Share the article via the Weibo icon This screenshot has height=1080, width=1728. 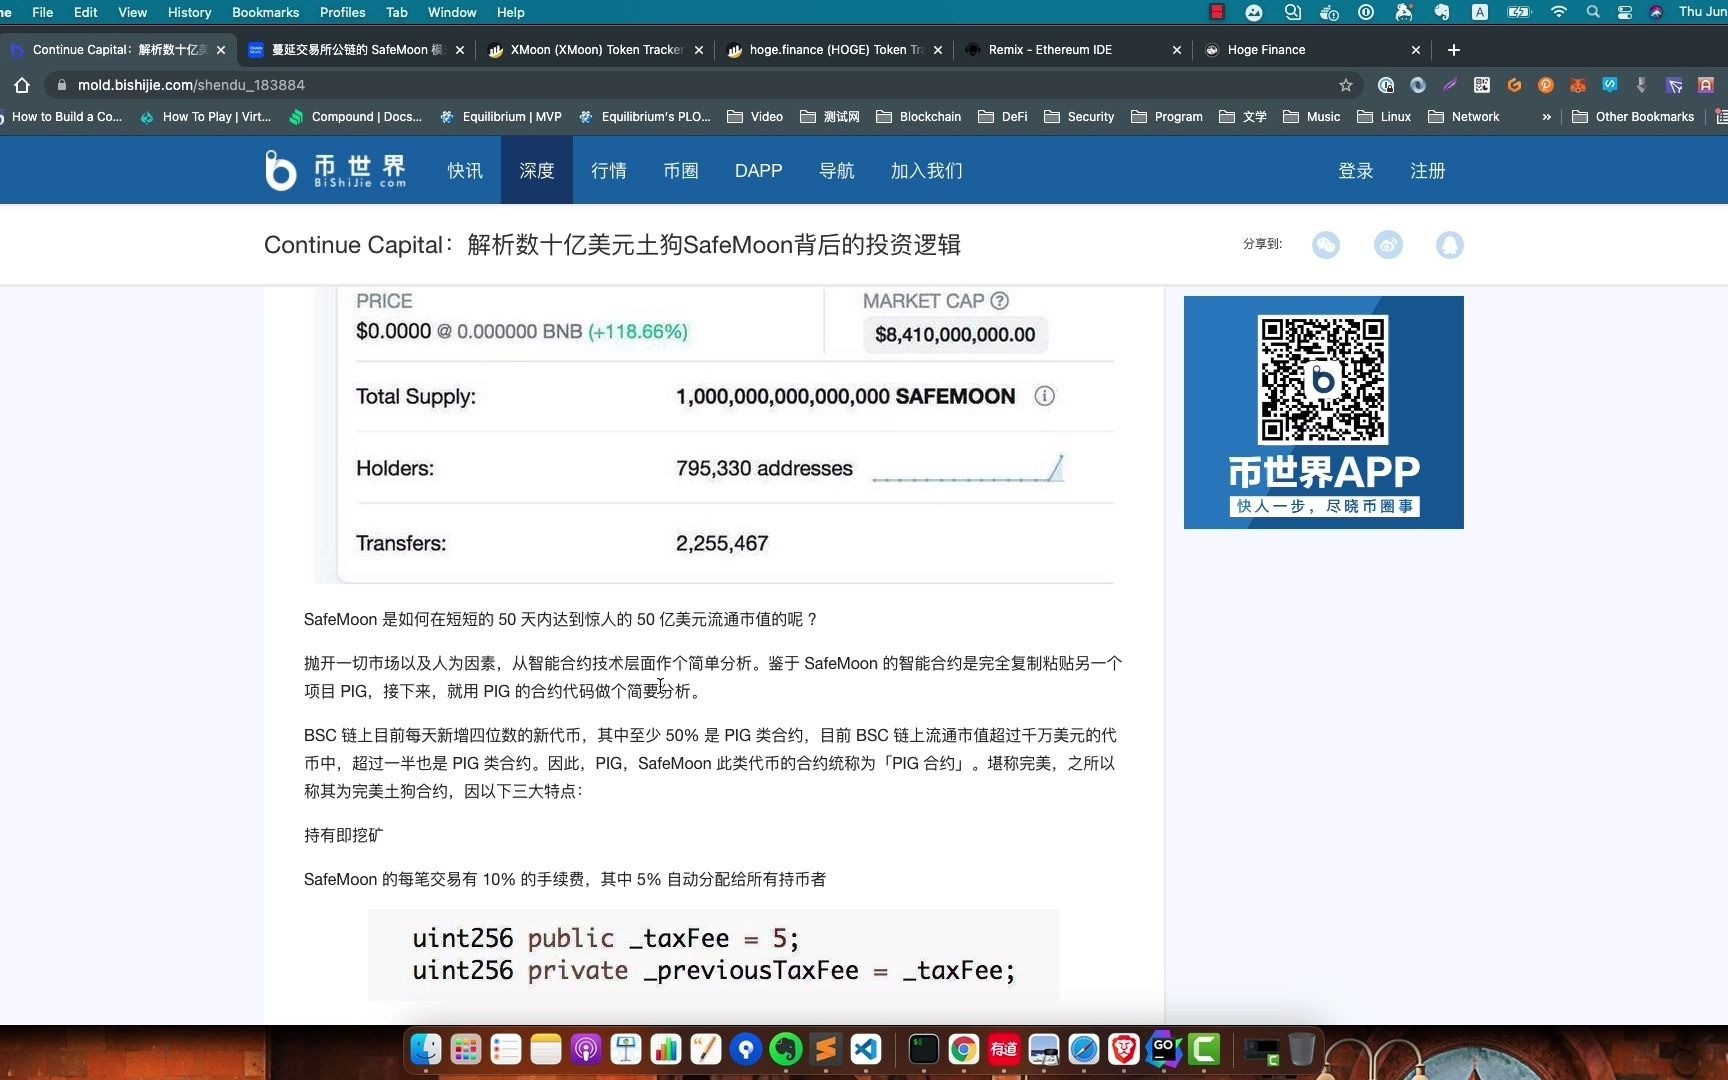point(1388,245)
